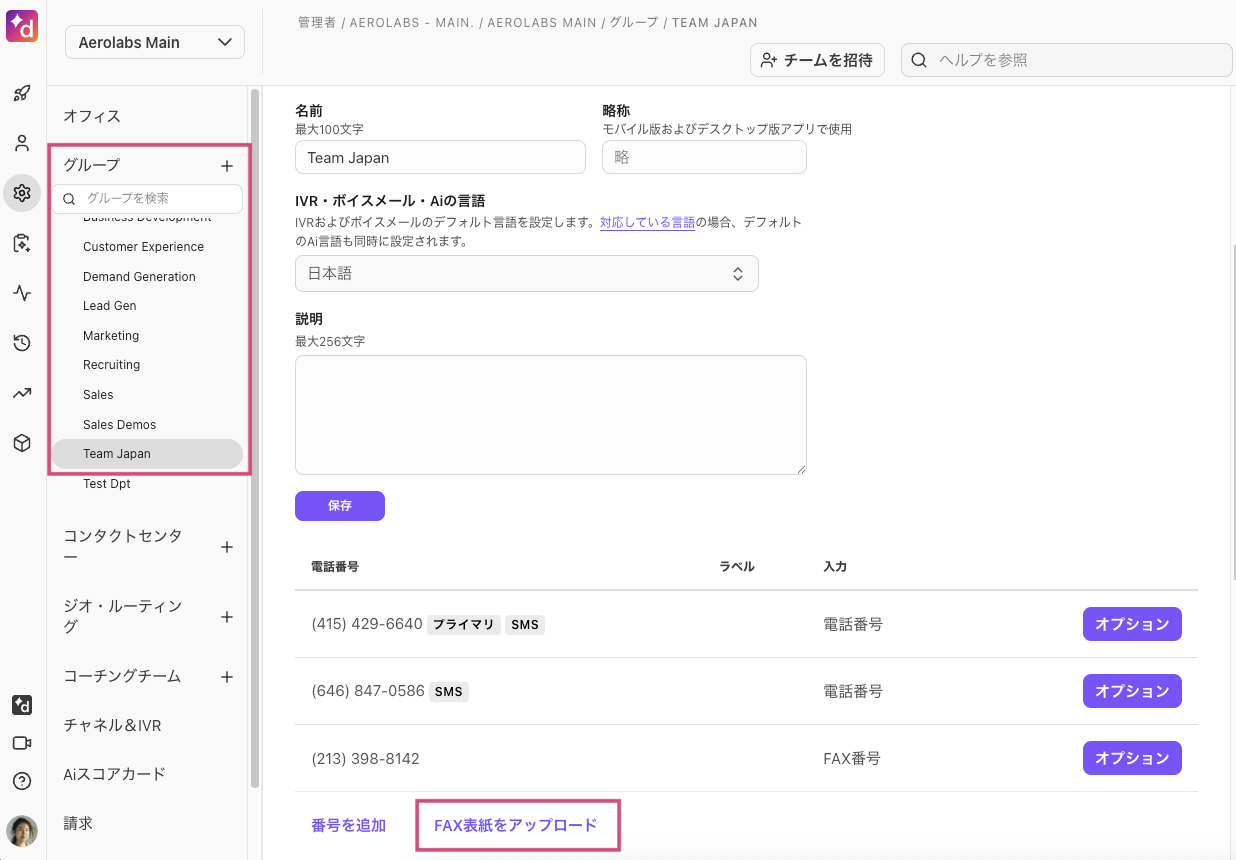Click the analytics trend arrow icon

22,393
